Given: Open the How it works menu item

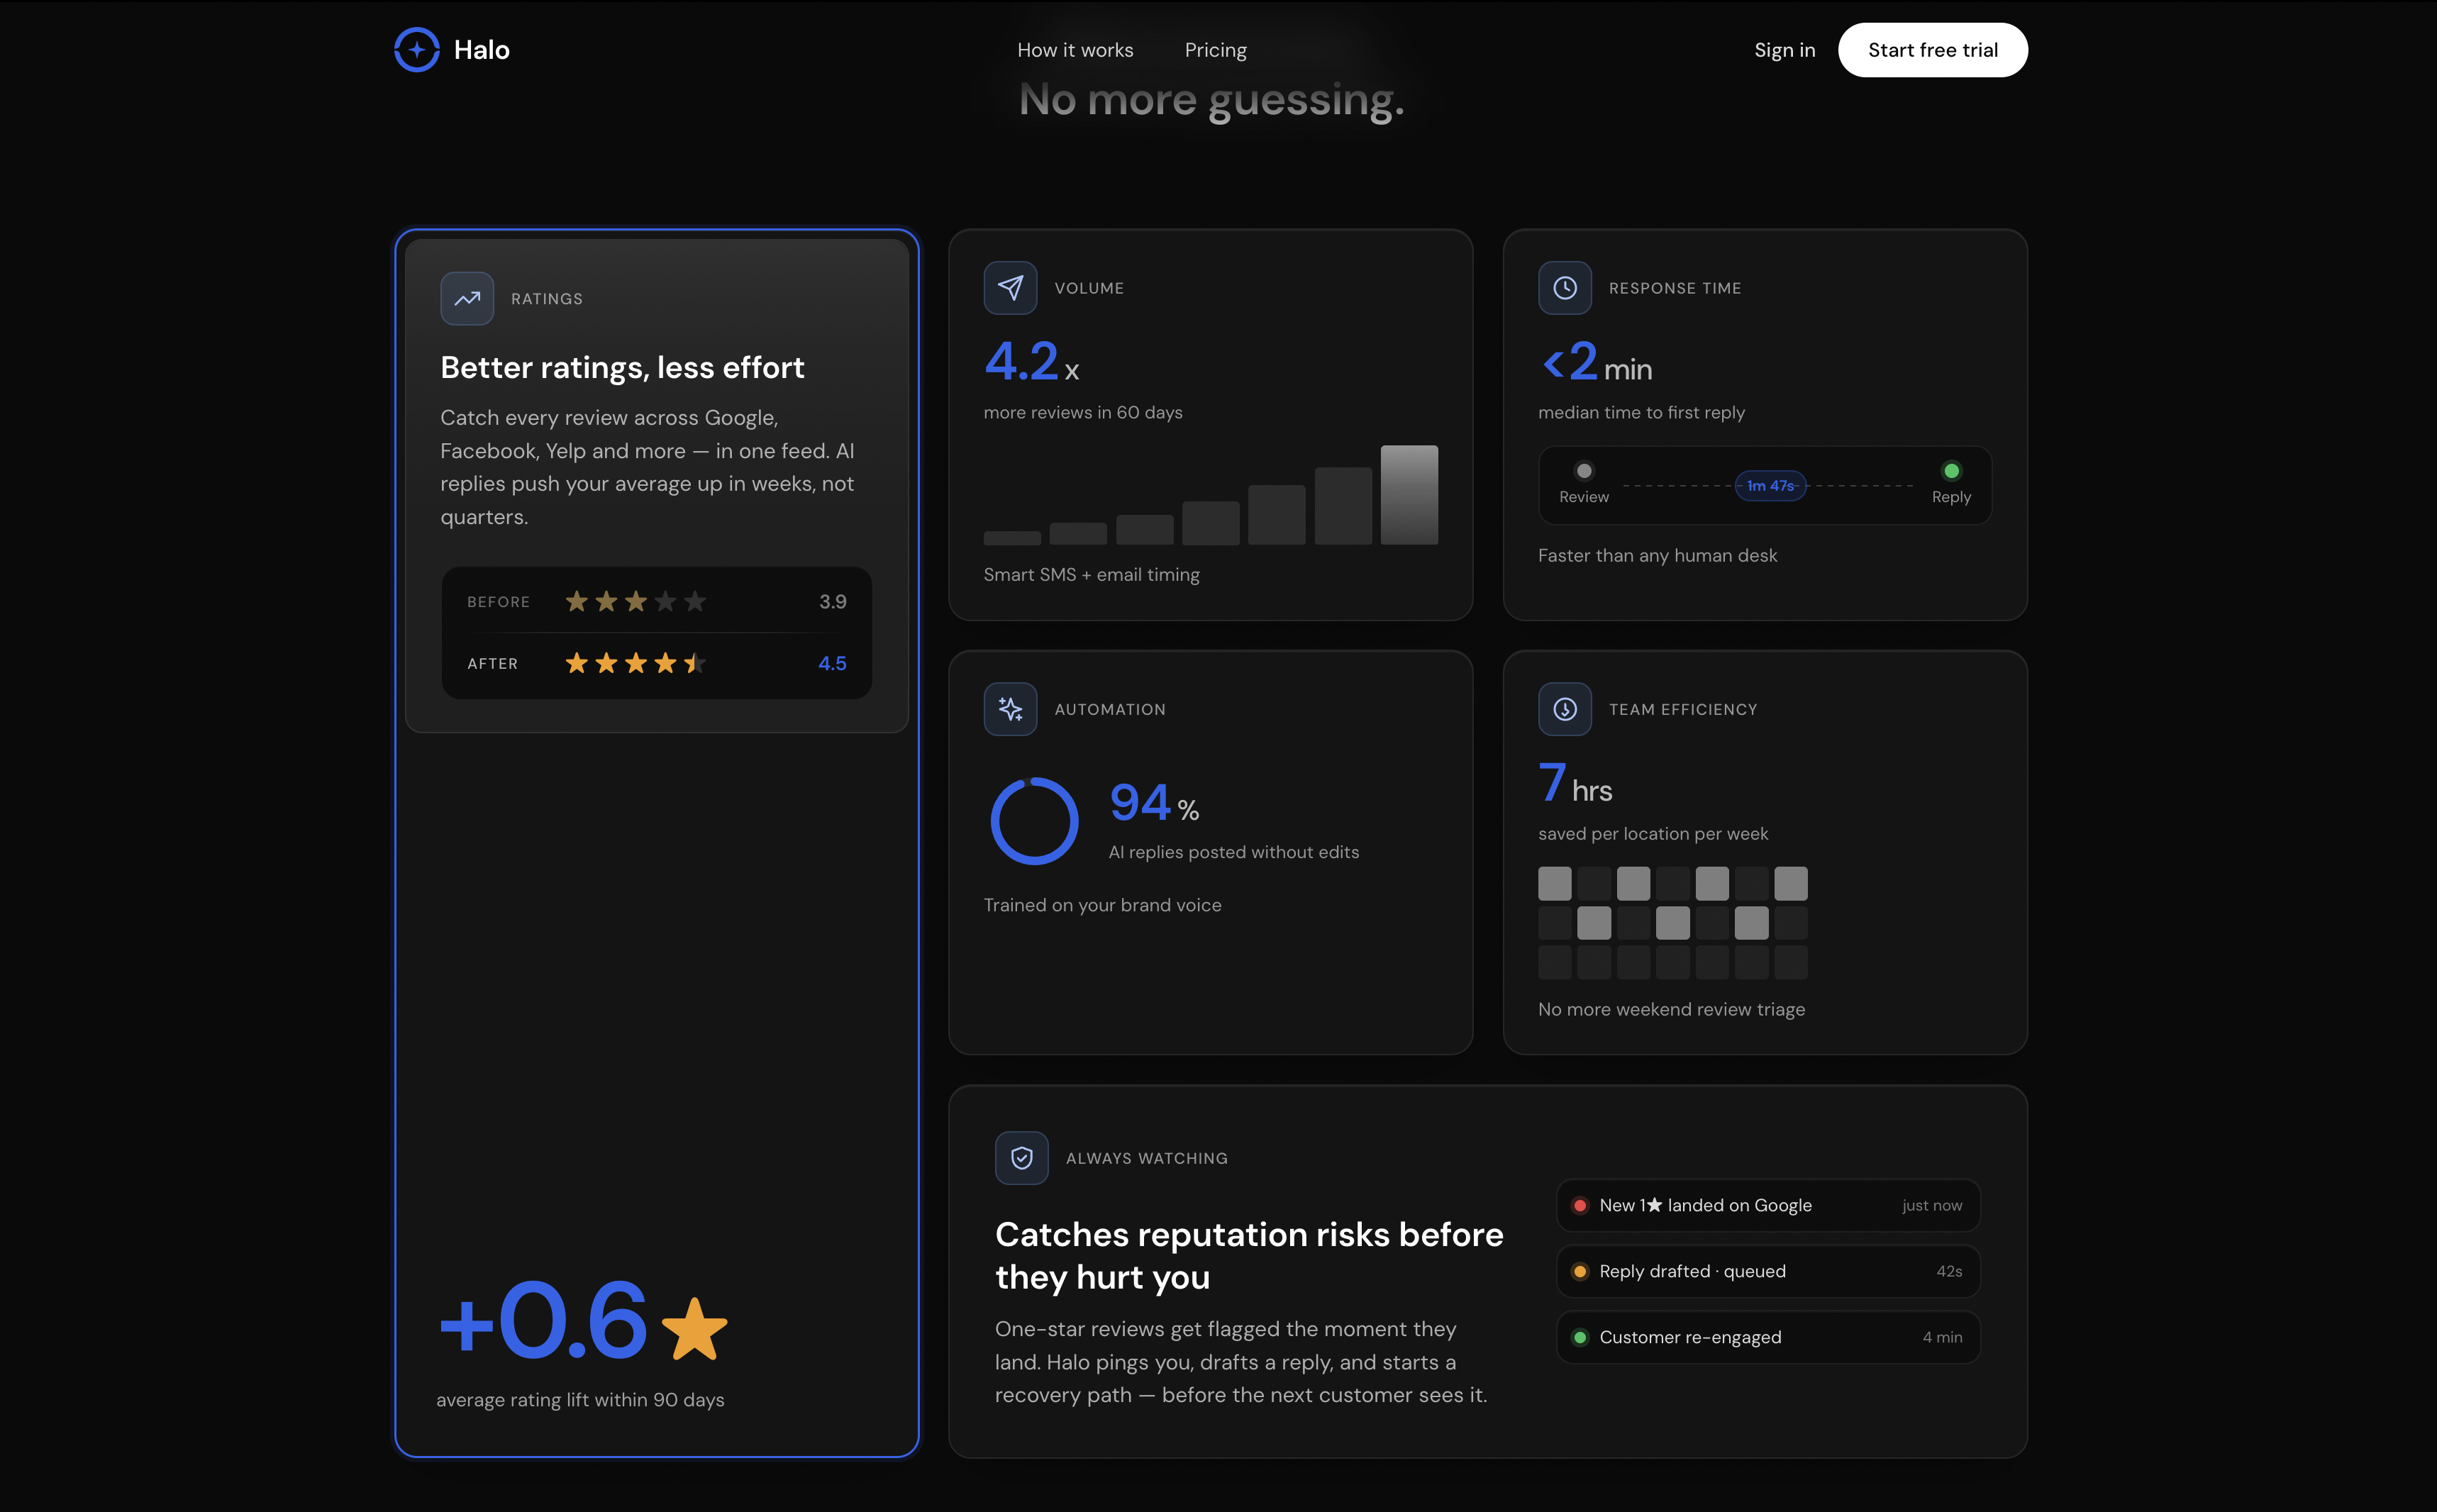Looking at the screenshot, I should pyautogui.click(x=1075, y=50).
